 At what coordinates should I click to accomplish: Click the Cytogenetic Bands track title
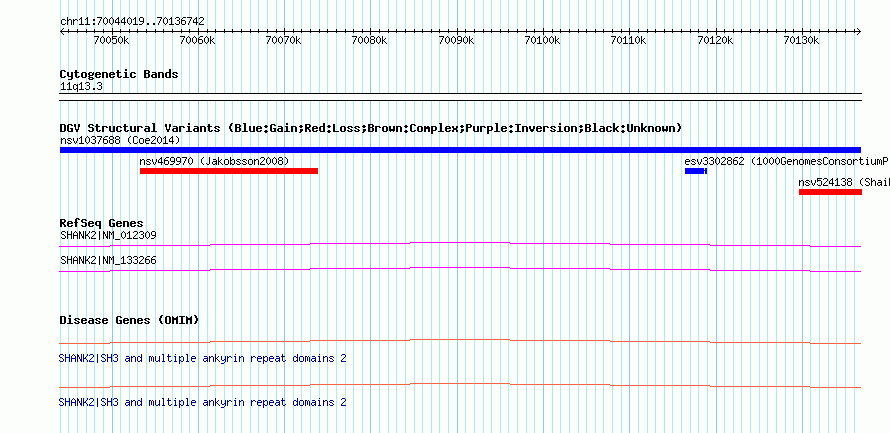pyautogui.click(x=119, y=74)
